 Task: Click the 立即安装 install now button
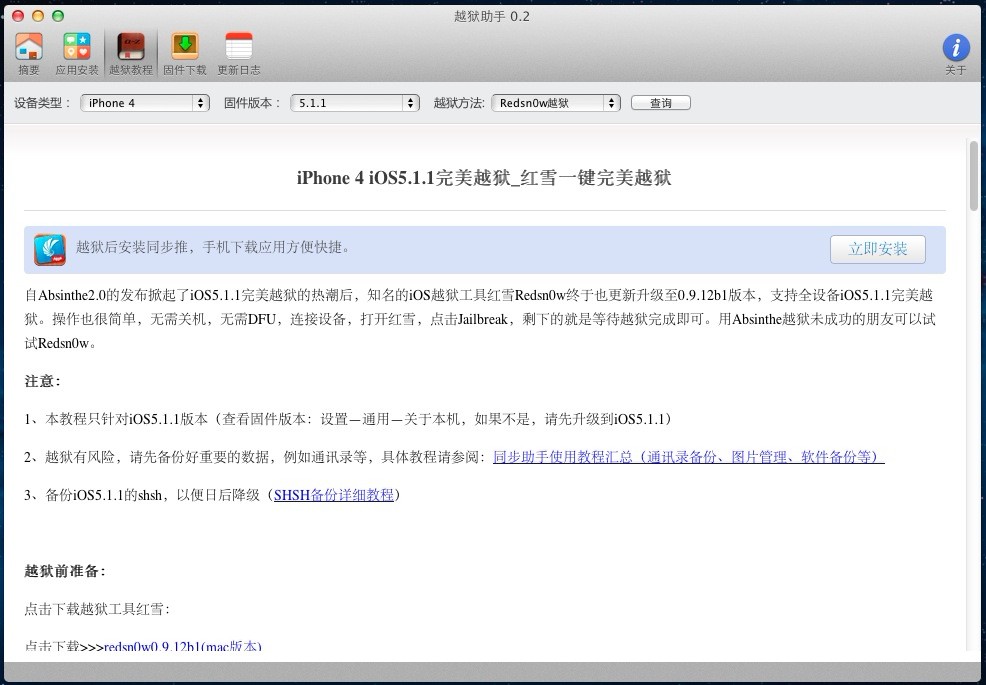(x=878, y=249)
